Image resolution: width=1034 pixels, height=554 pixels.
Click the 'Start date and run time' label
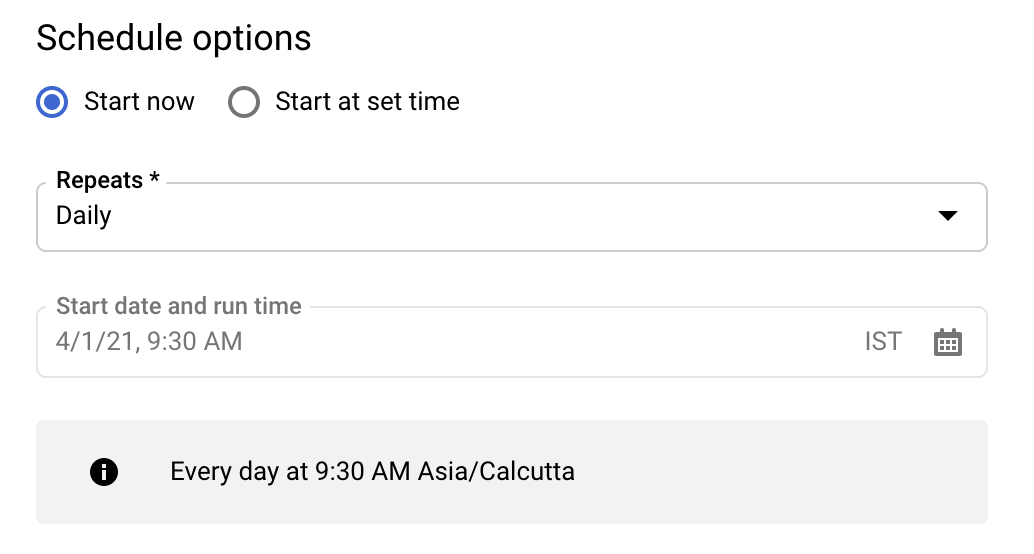coord(179,306)
